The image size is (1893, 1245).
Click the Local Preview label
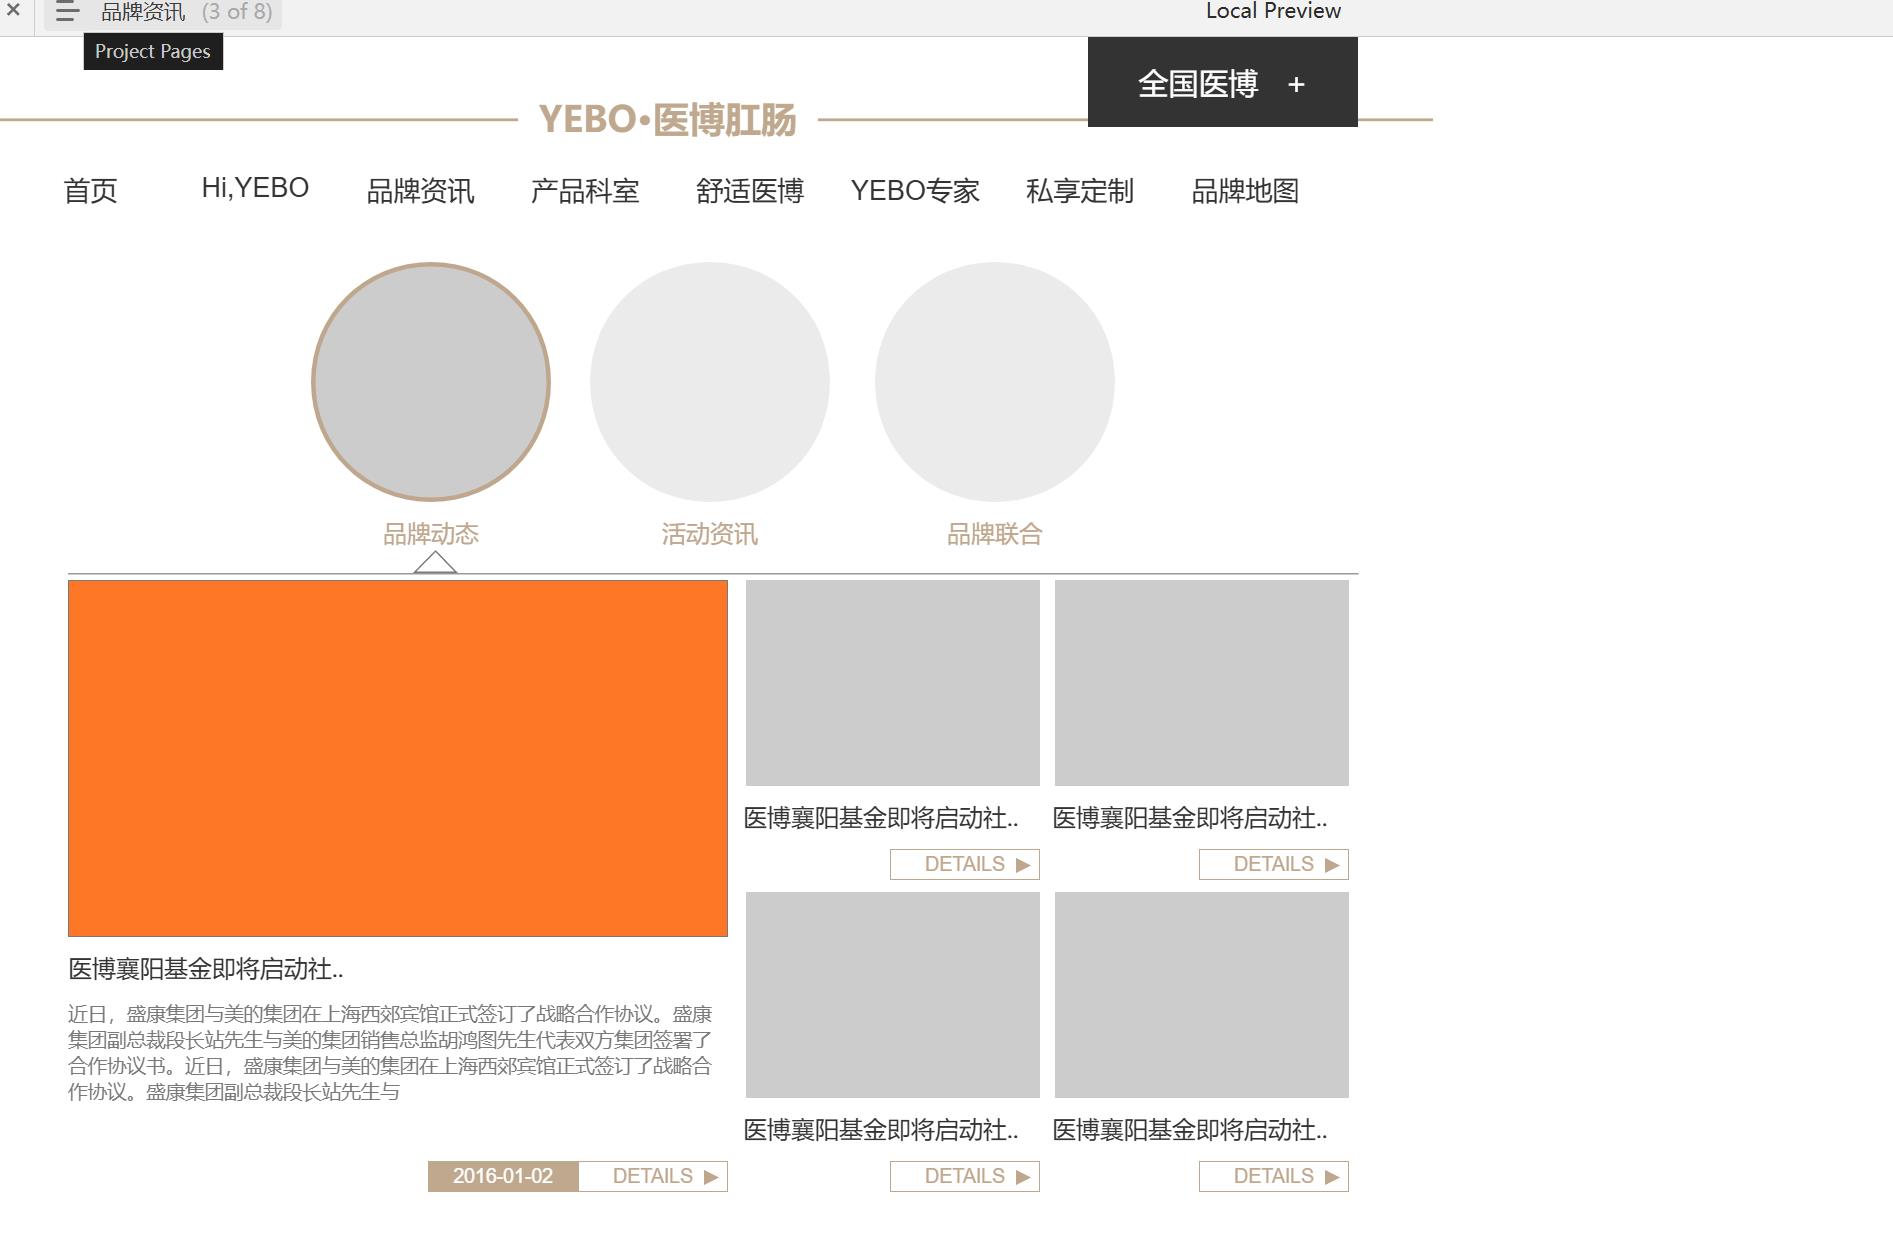tap(1273, 11)
